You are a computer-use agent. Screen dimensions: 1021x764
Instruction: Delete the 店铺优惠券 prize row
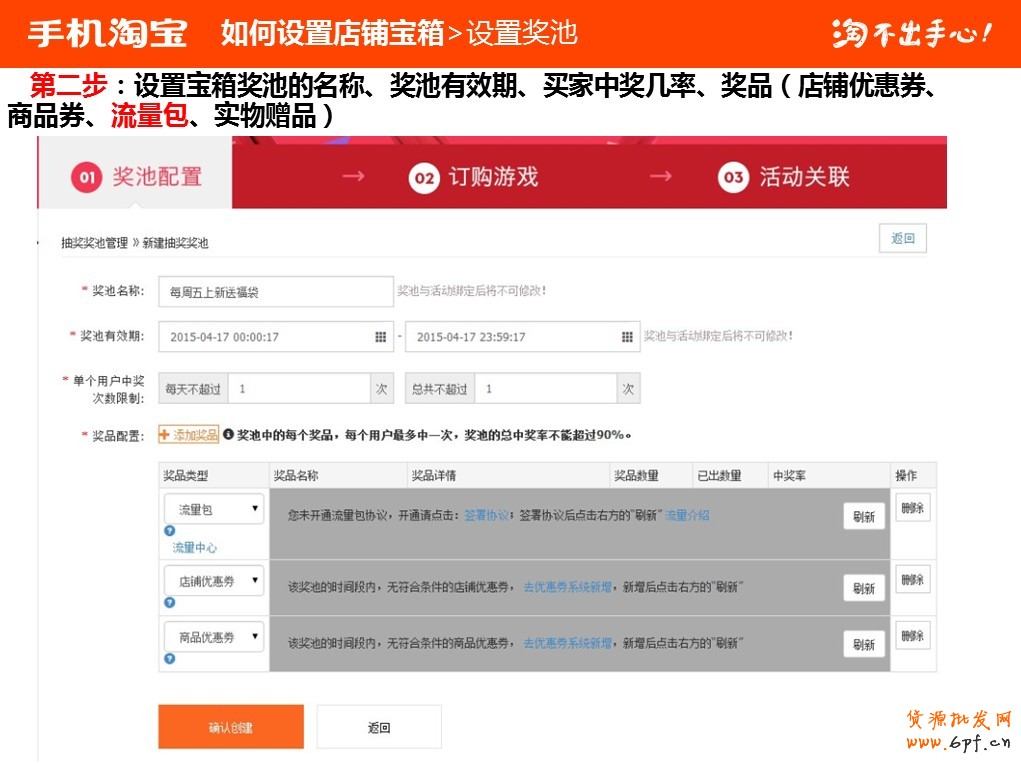[912, 579]
